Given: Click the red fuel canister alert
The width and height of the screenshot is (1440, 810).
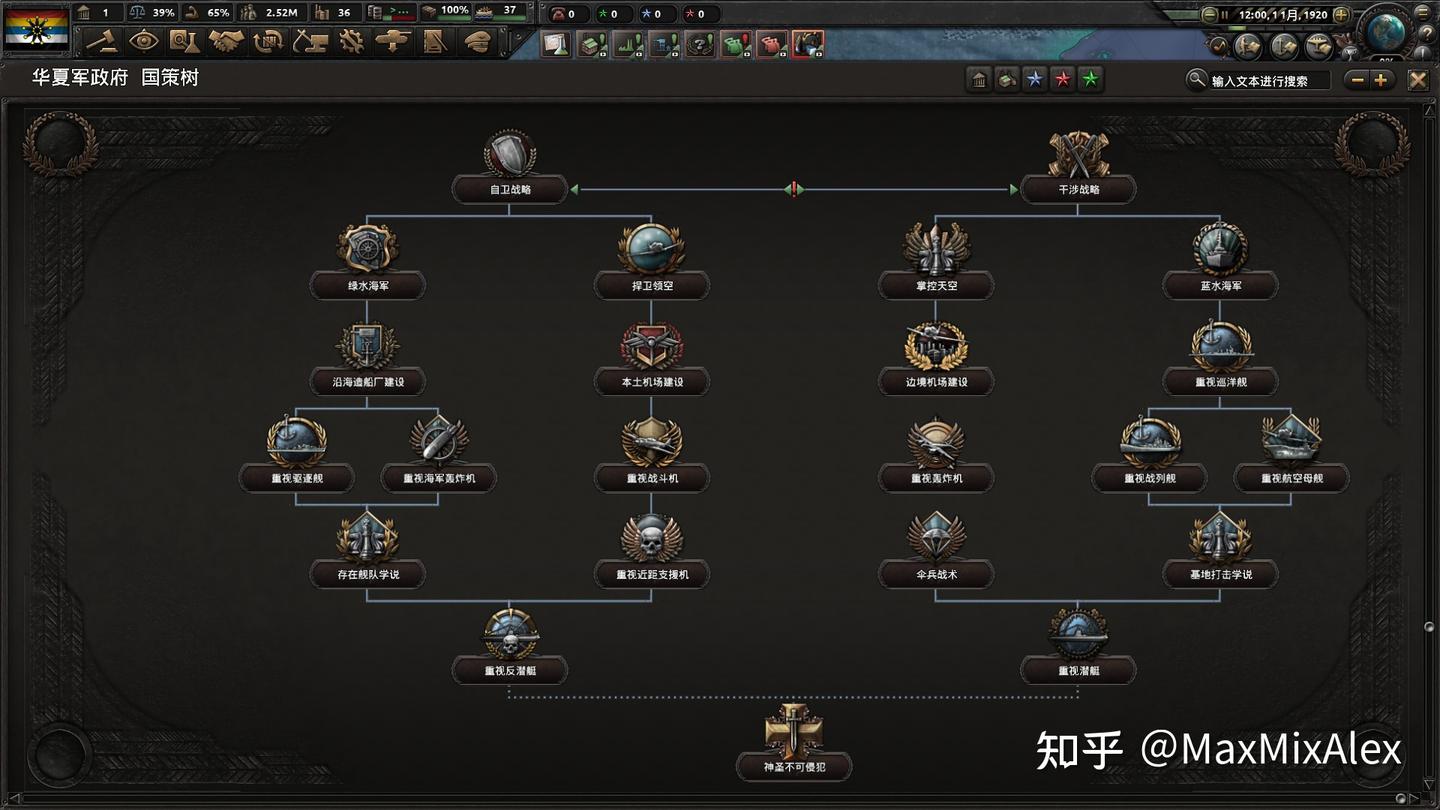Looking at the screenshot, I should click(772, 44).
